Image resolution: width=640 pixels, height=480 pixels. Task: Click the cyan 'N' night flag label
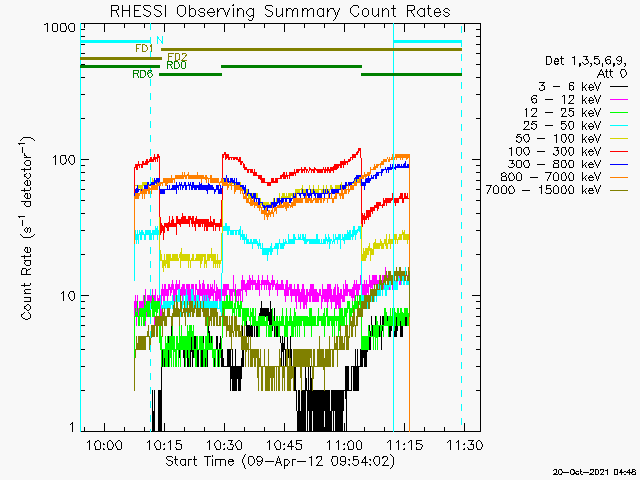(160, 40)
